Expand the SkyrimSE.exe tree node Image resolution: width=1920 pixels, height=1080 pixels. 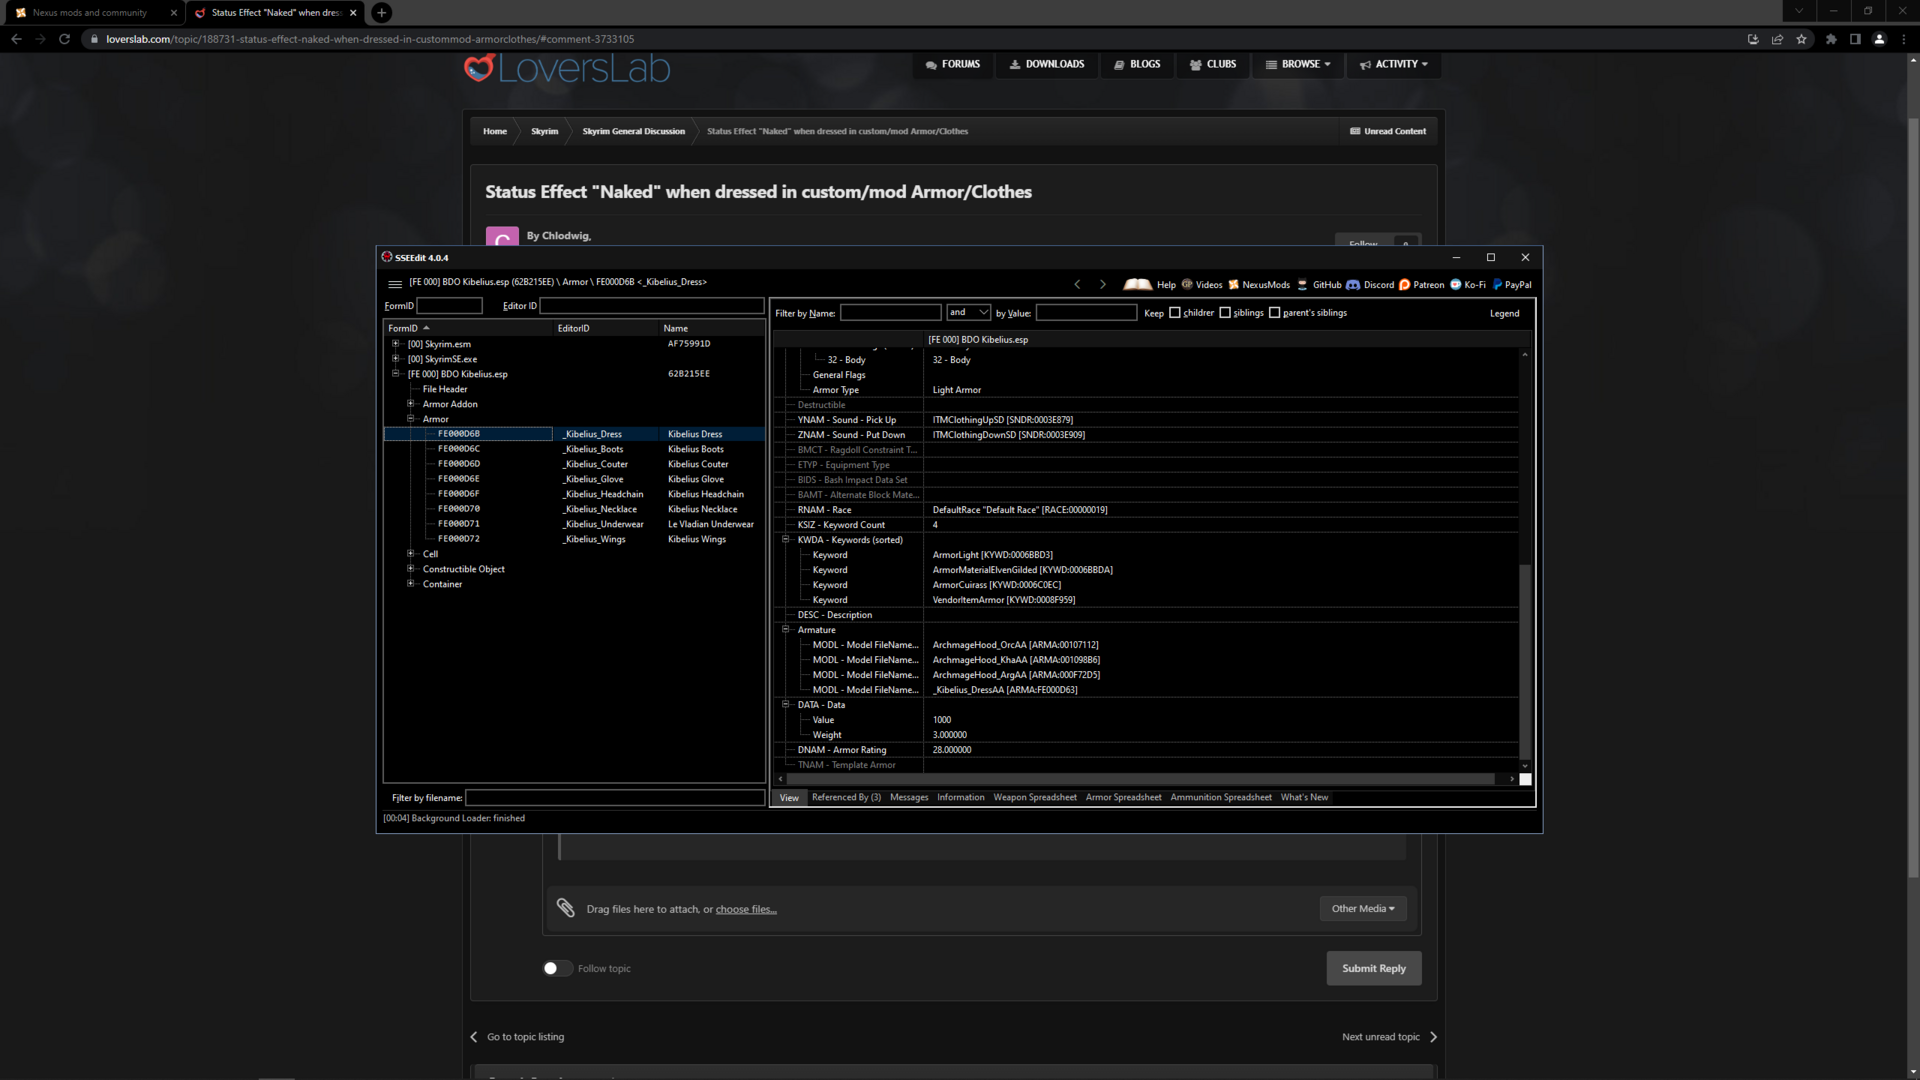[x=395, y=359]
